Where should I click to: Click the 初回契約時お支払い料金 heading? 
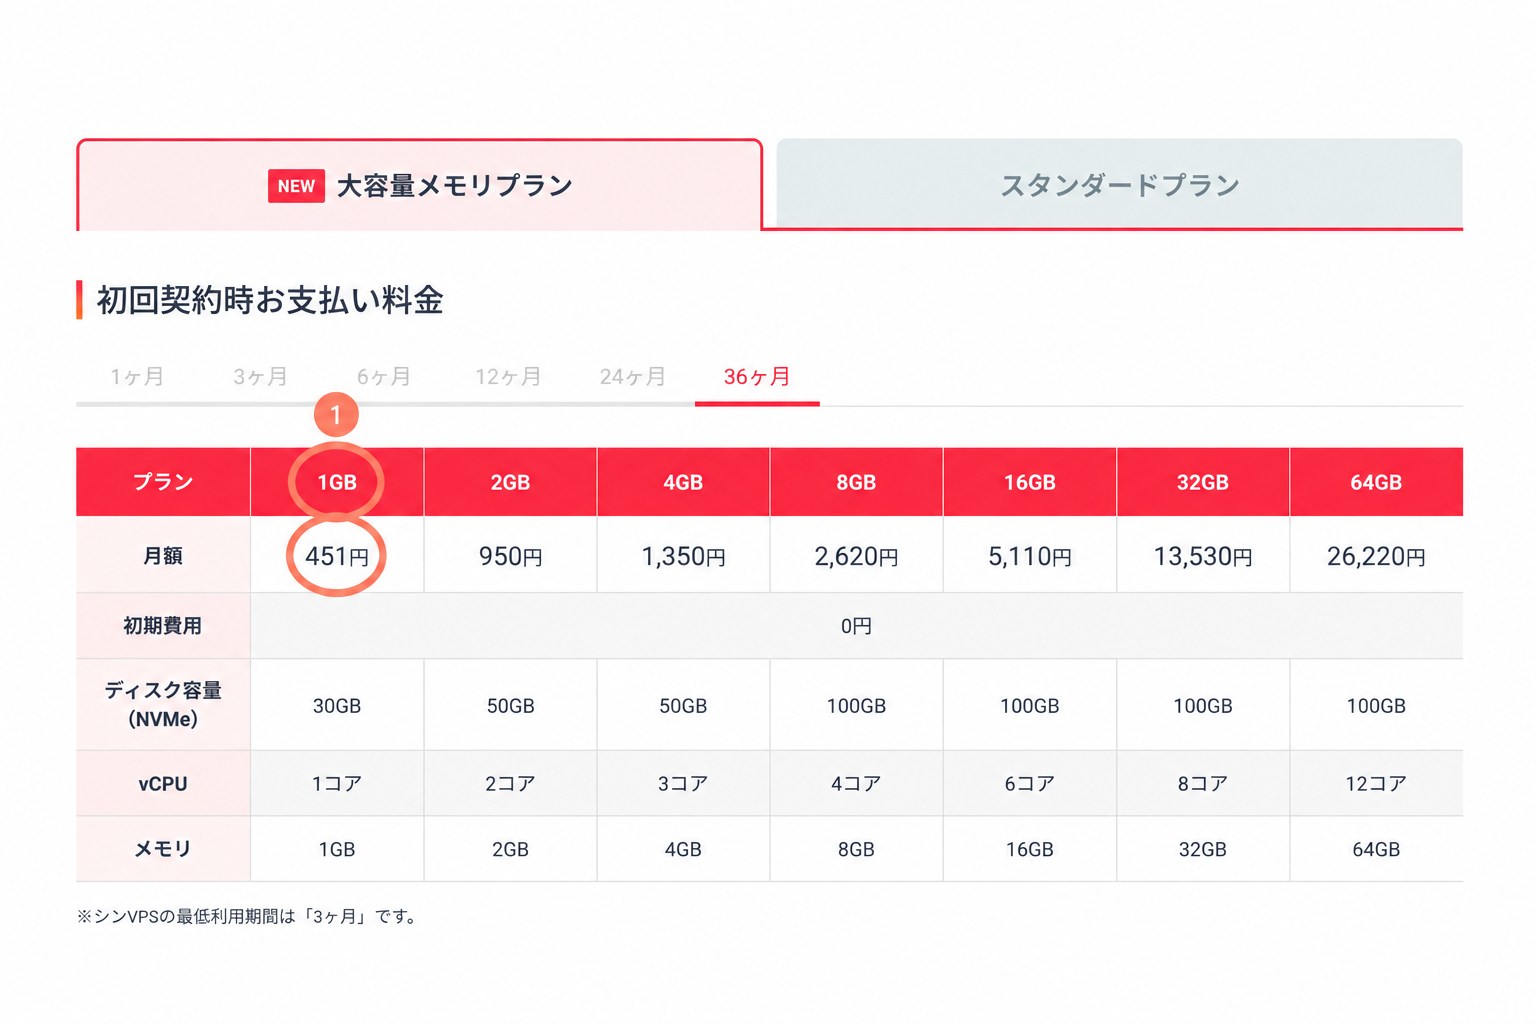tap(270, 300)
